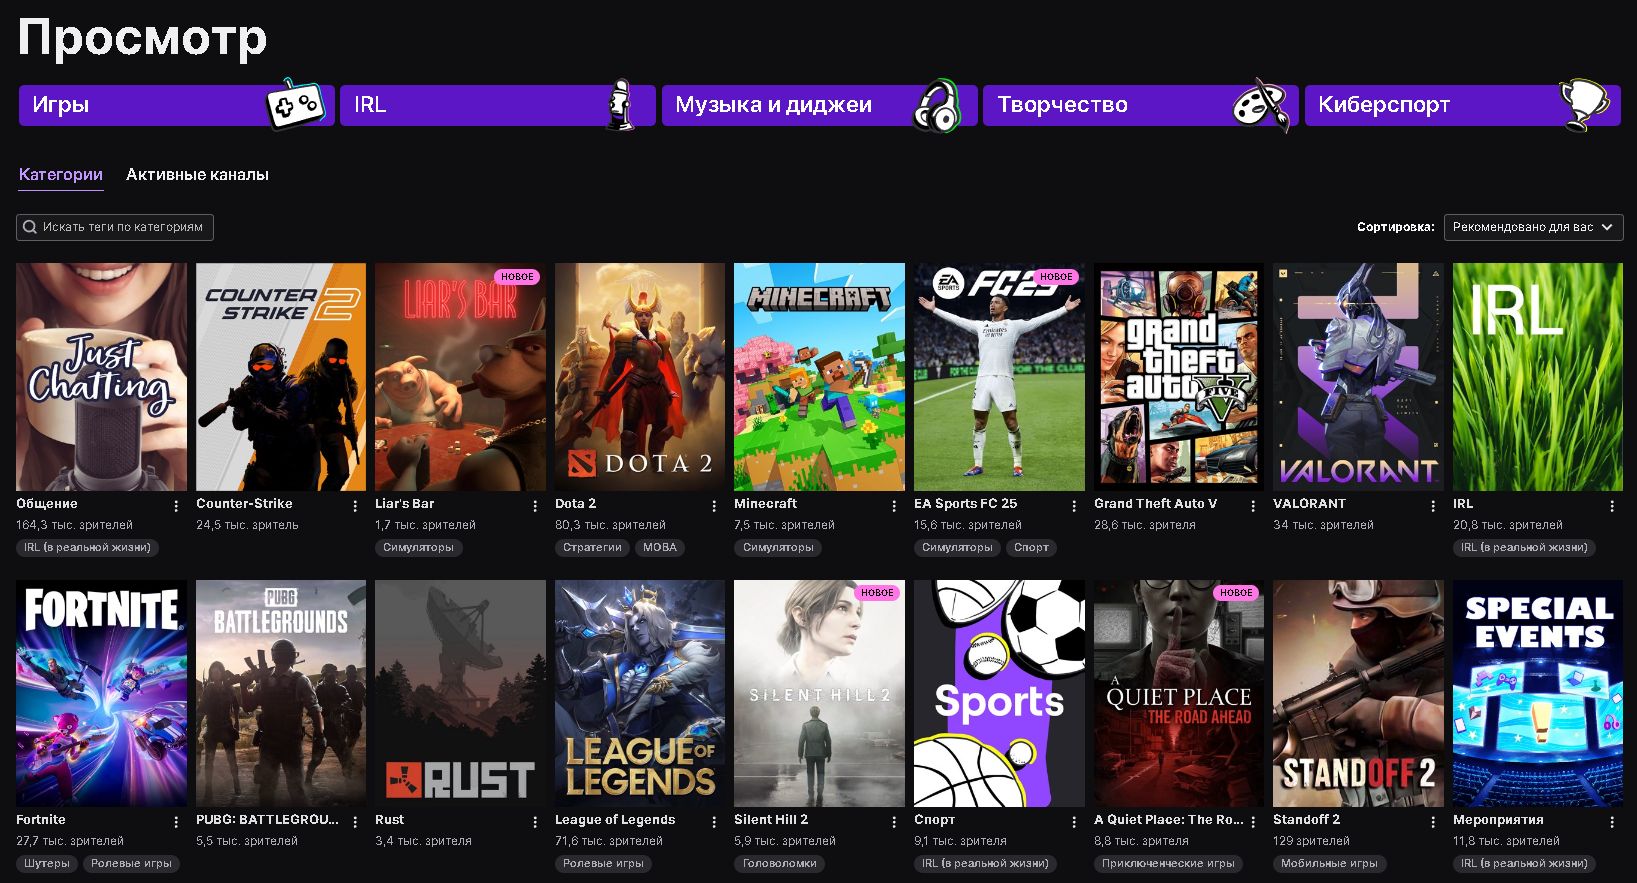Screen dimensions: 1637x883
Task: Open the Киберспорт browse banner
Action: (1462, 105)
